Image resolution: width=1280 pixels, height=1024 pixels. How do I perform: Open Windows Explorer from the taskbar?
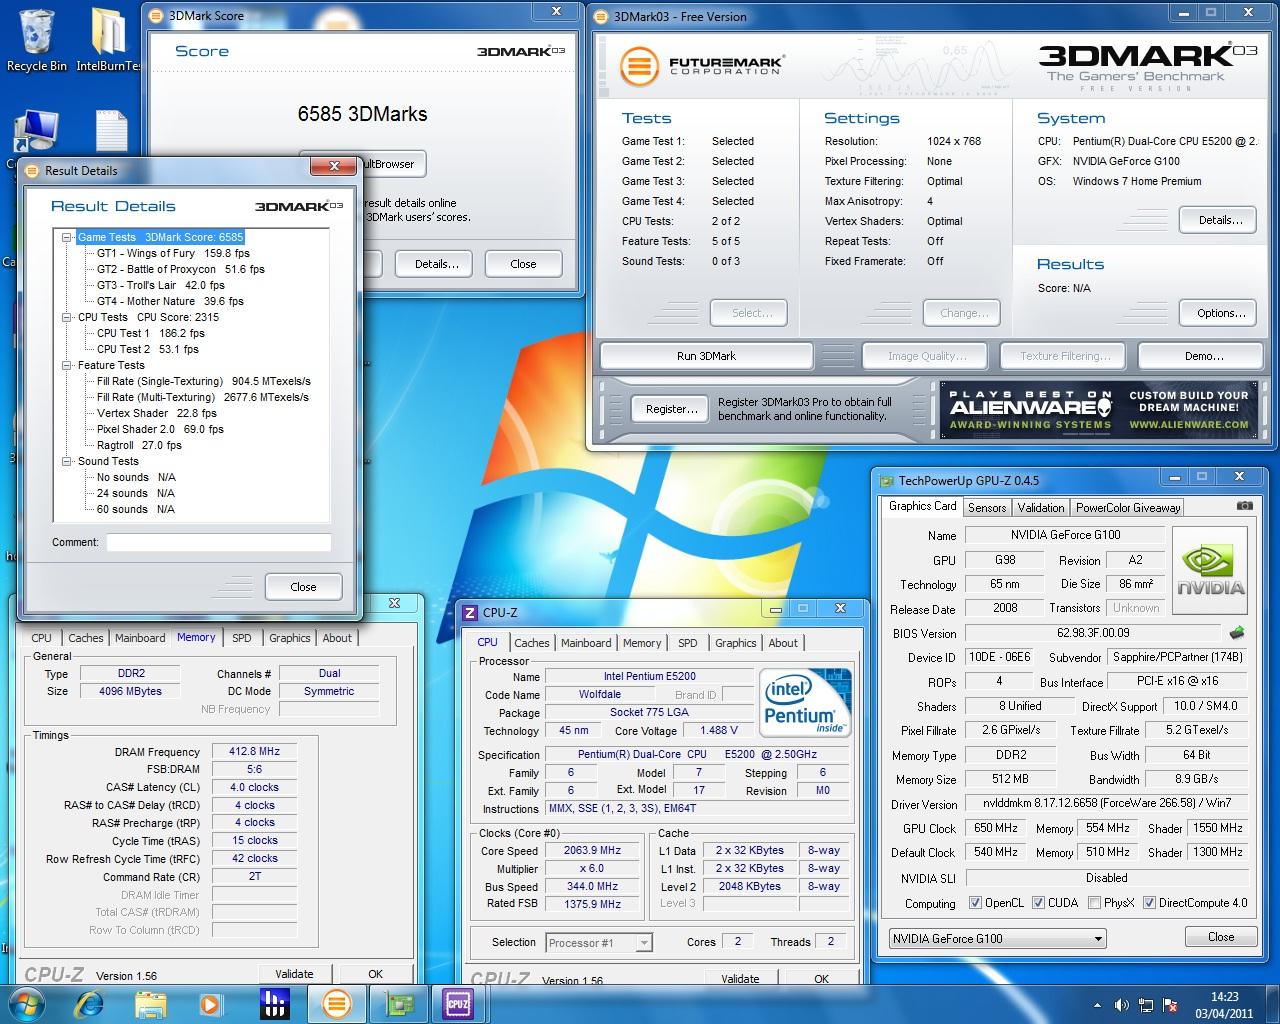151,1003
